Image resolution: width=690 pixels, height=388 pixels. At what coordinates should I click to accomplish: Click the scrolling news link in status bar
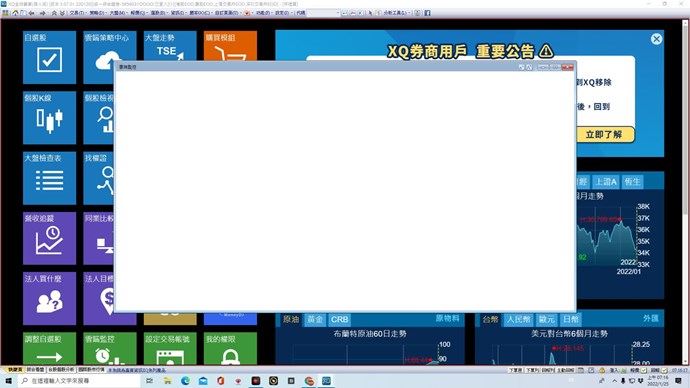pyautogui.click(x=137, y=370)
